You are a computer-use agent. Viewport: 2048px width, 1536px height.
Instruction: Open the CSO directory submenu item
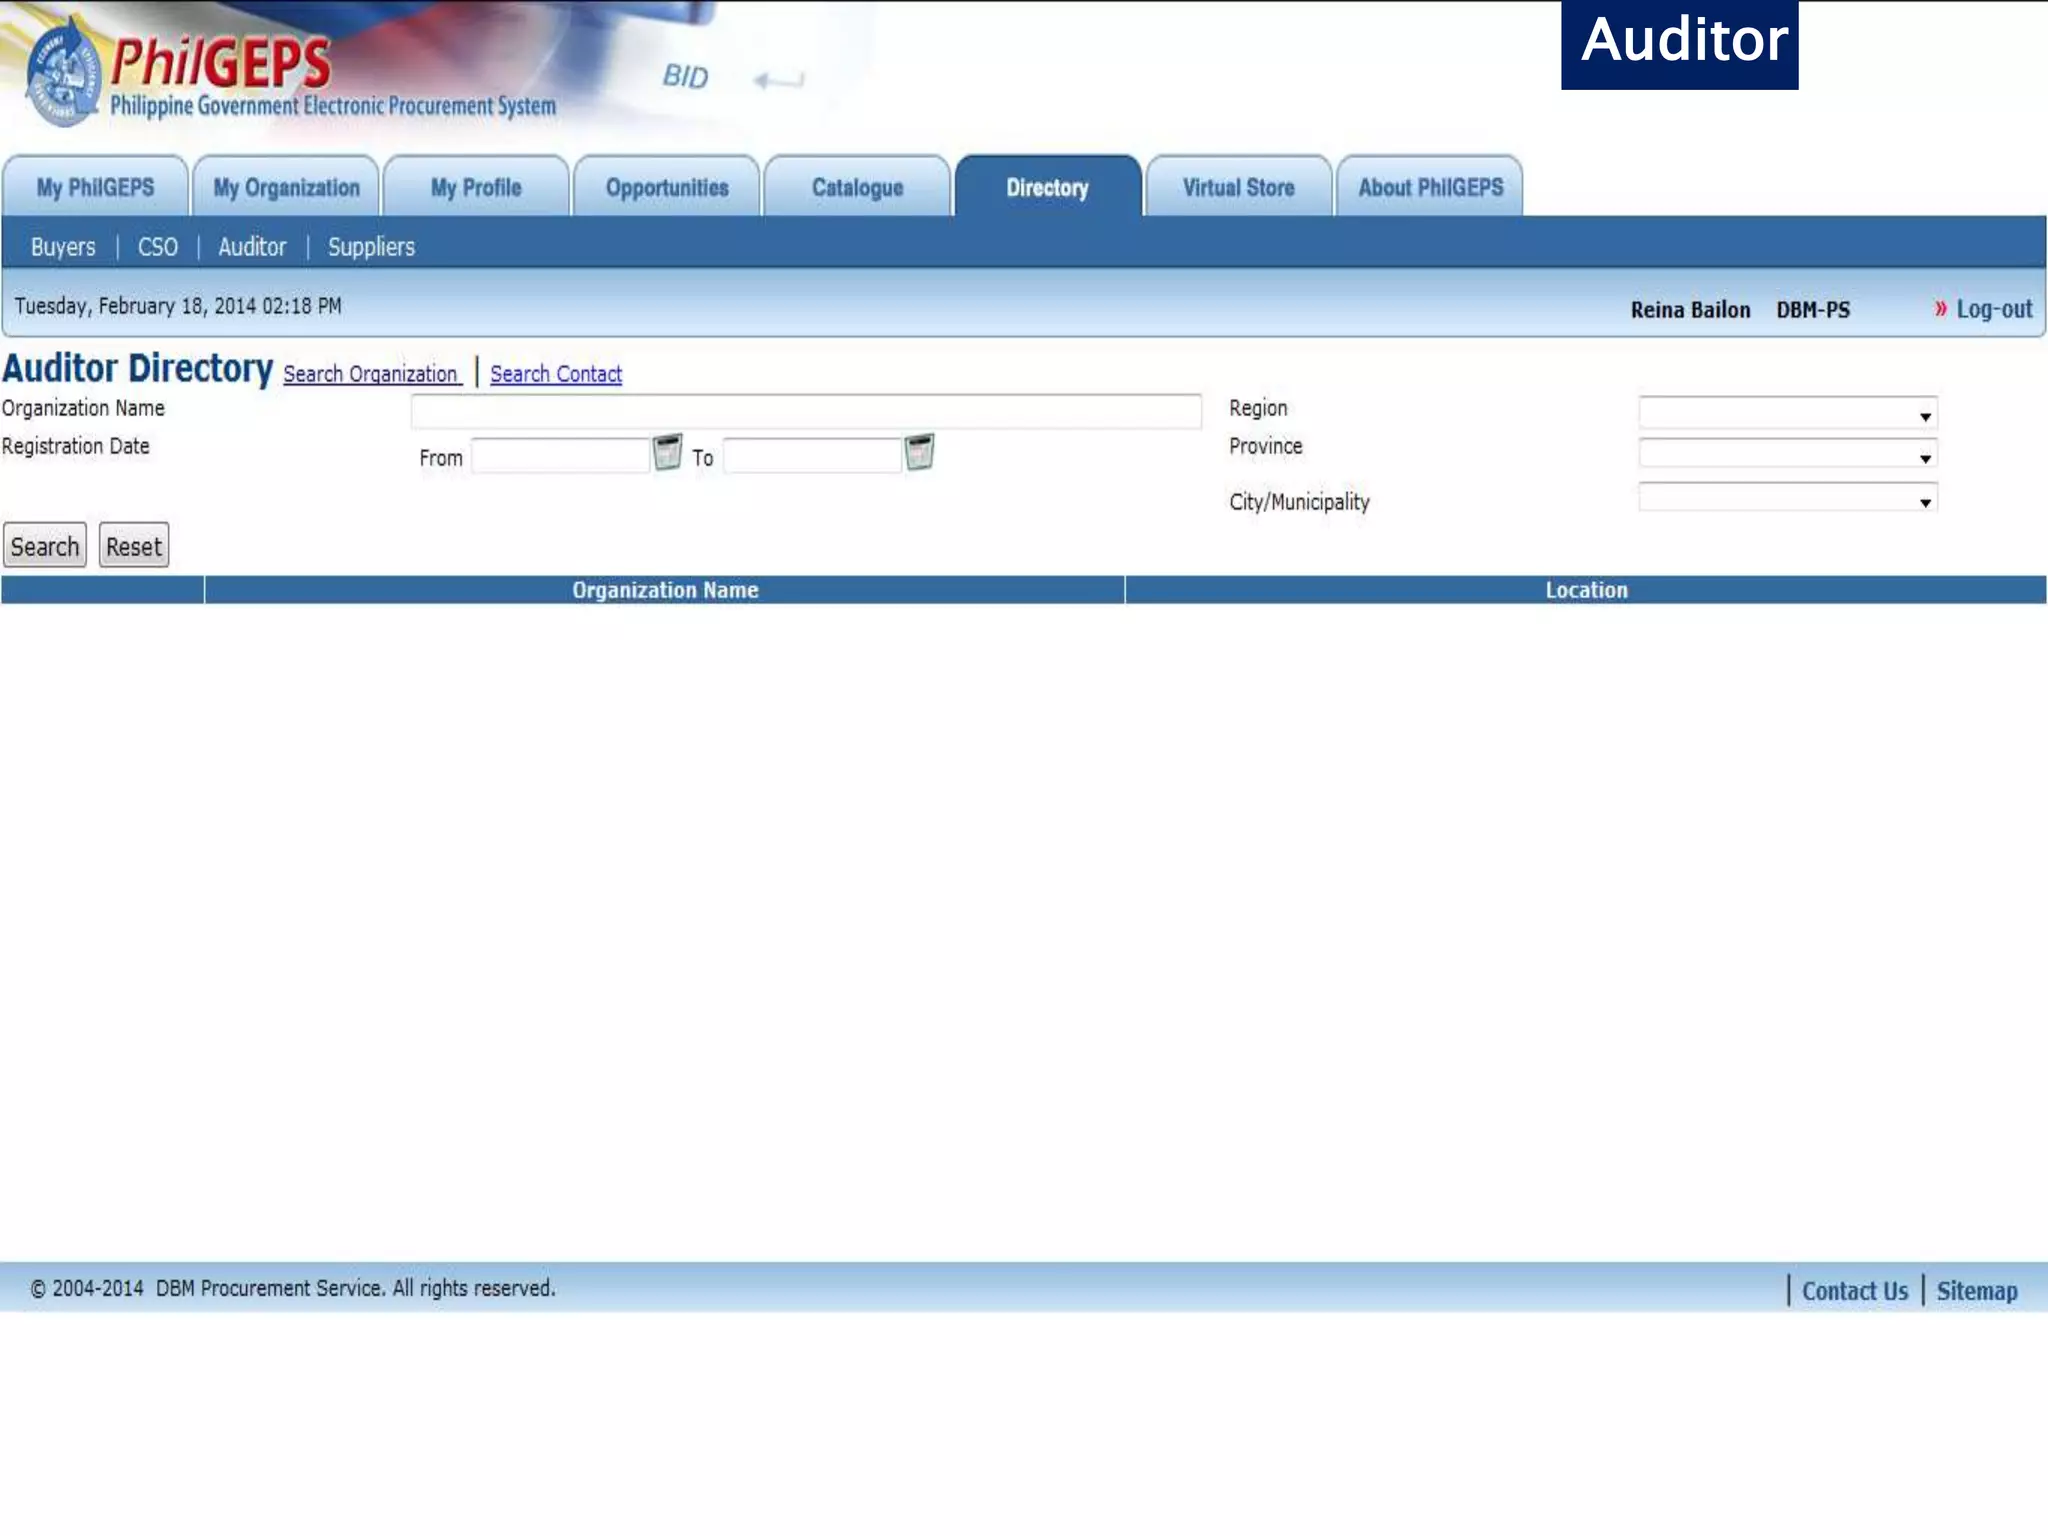158,247
